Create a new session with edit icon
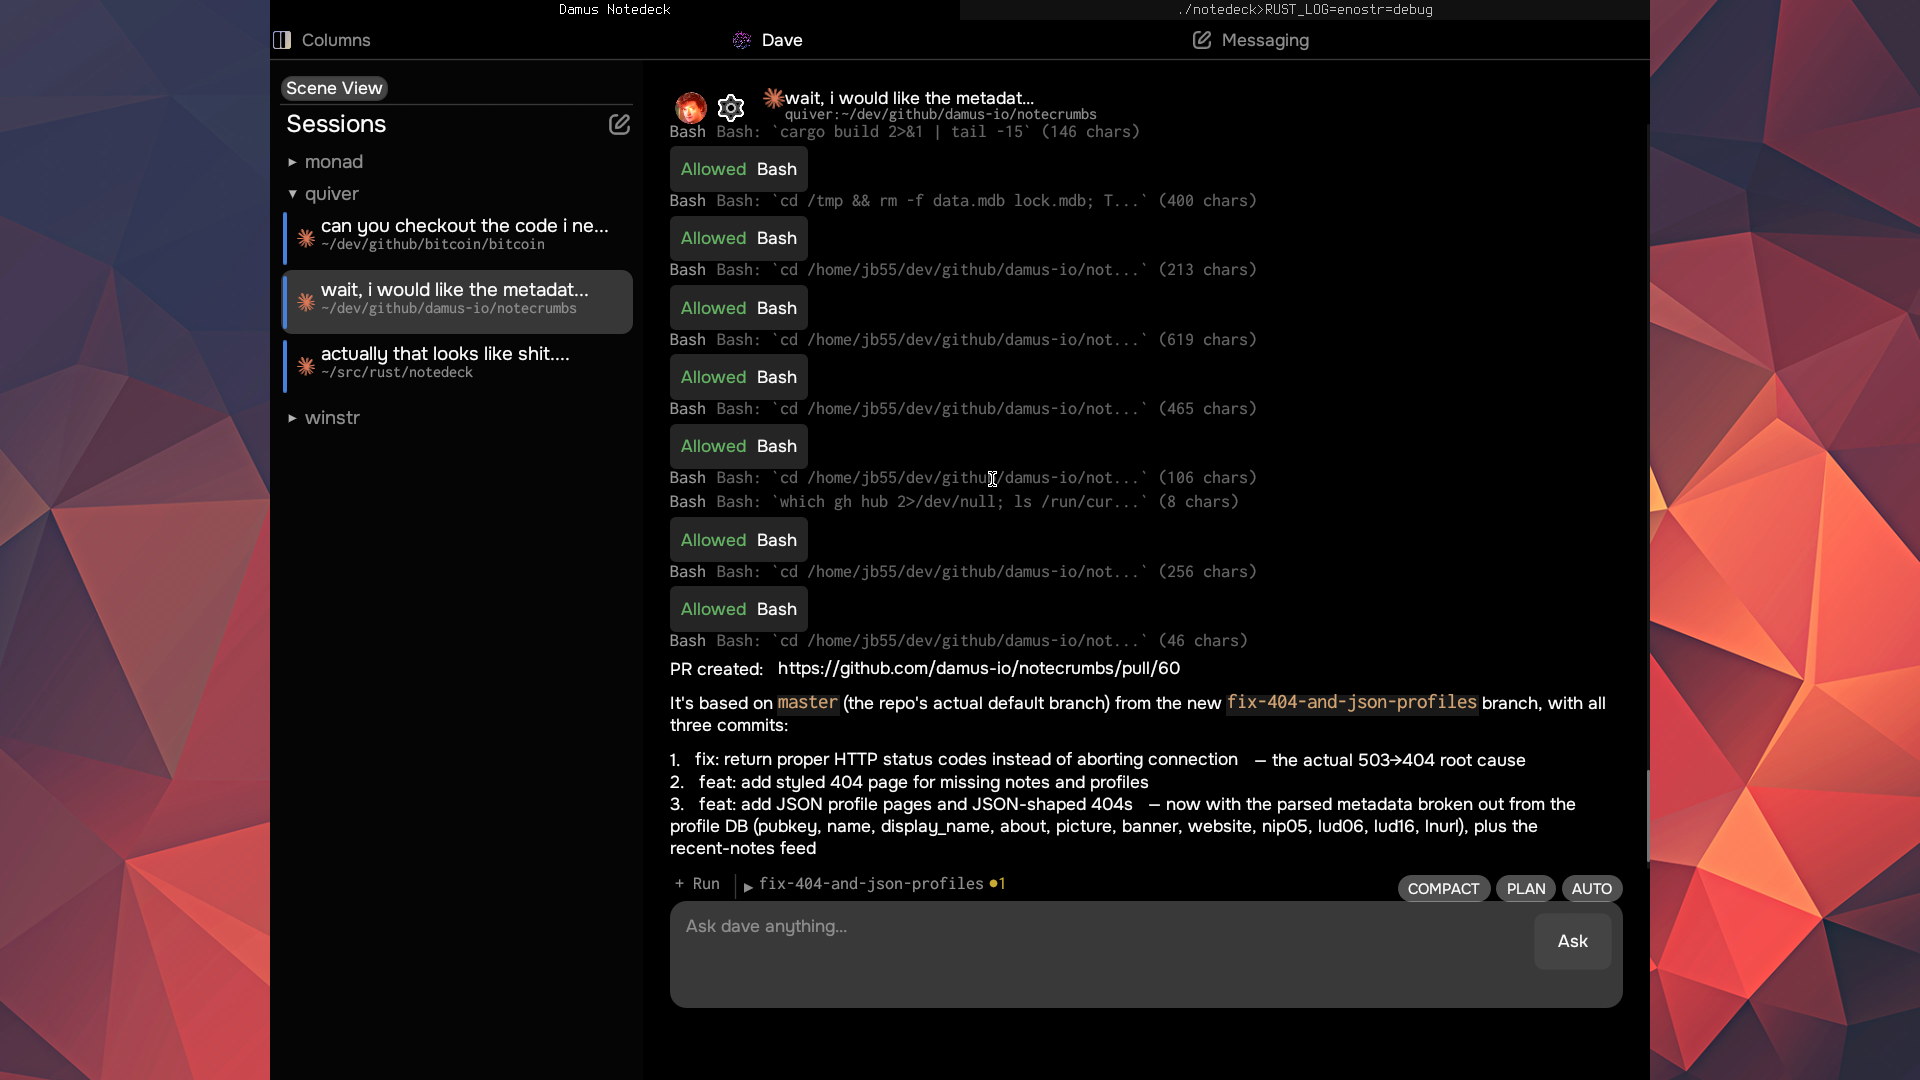Screen dimensions: 1920x1080 click(620, 124)
